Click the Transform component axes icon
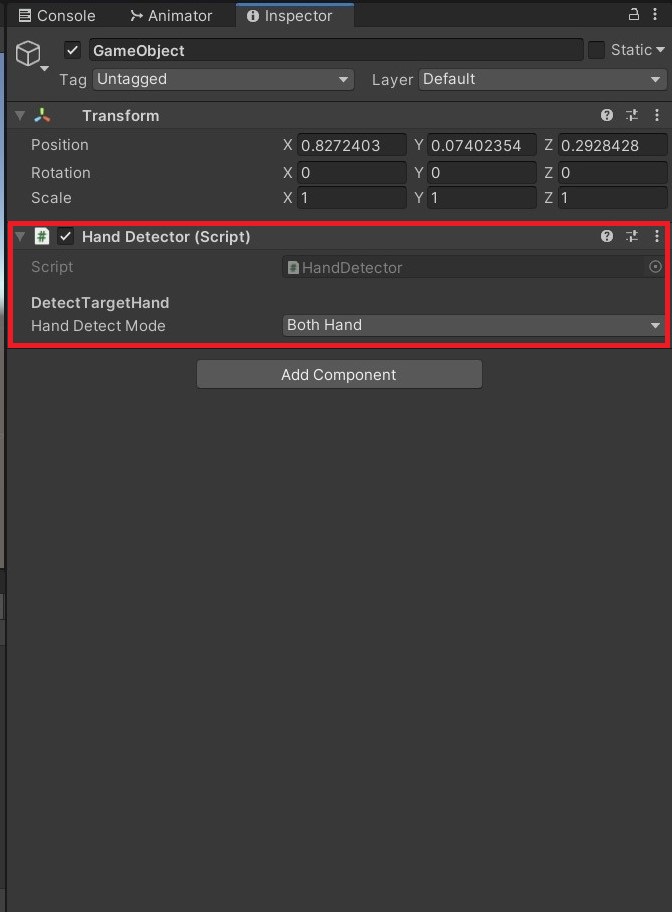Screen dimensions: 672x912 pyautogui.click(x=42, y=115)
